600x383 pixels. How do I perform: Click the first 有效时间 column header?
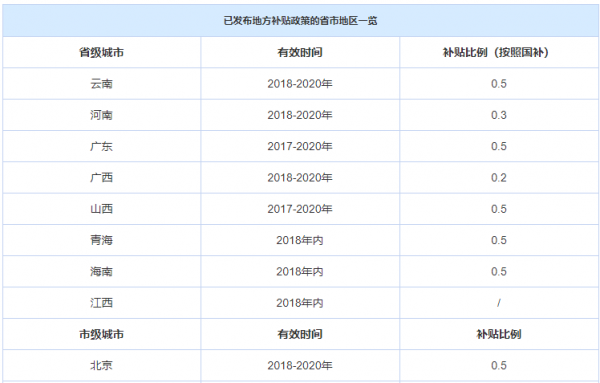[x=300, y=52]
